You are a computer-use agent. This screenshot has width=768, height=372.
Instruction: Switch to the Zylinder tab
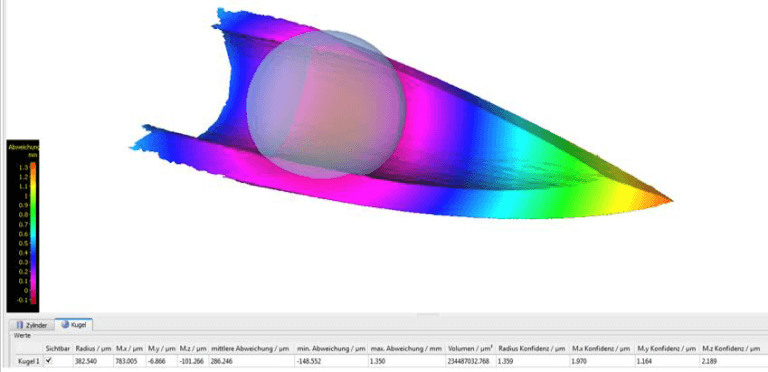pos(33,325)
